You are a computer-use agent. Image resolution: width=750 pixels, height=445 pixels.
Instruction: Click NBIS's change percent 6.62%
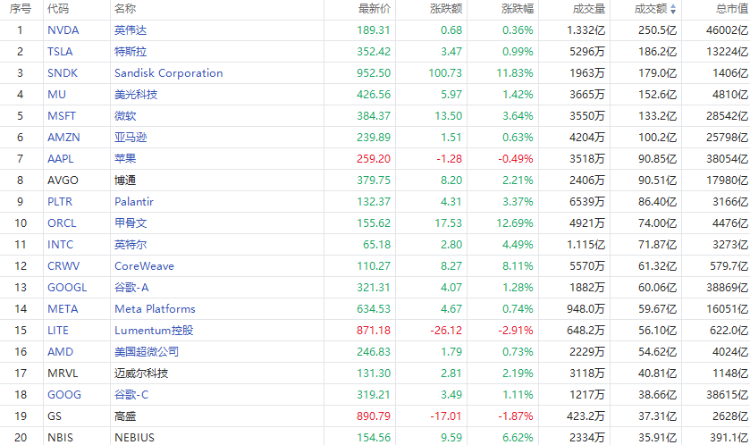(x=518, y=438)
